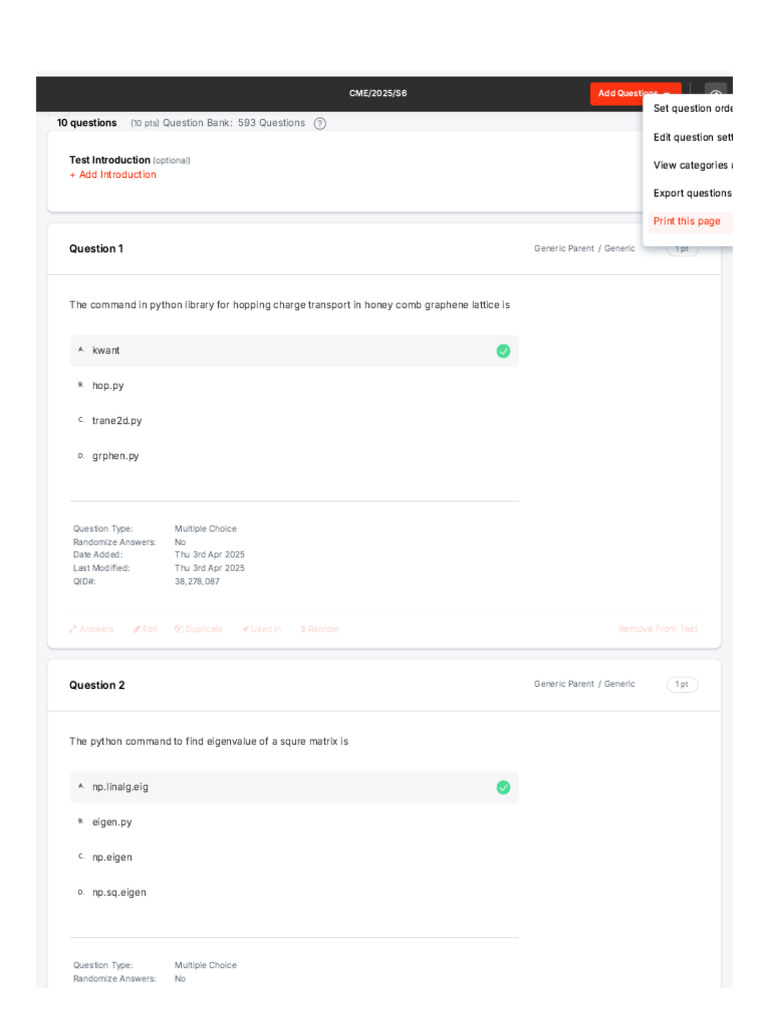Click the 1 pt badge on Question 2

[682, 685]
